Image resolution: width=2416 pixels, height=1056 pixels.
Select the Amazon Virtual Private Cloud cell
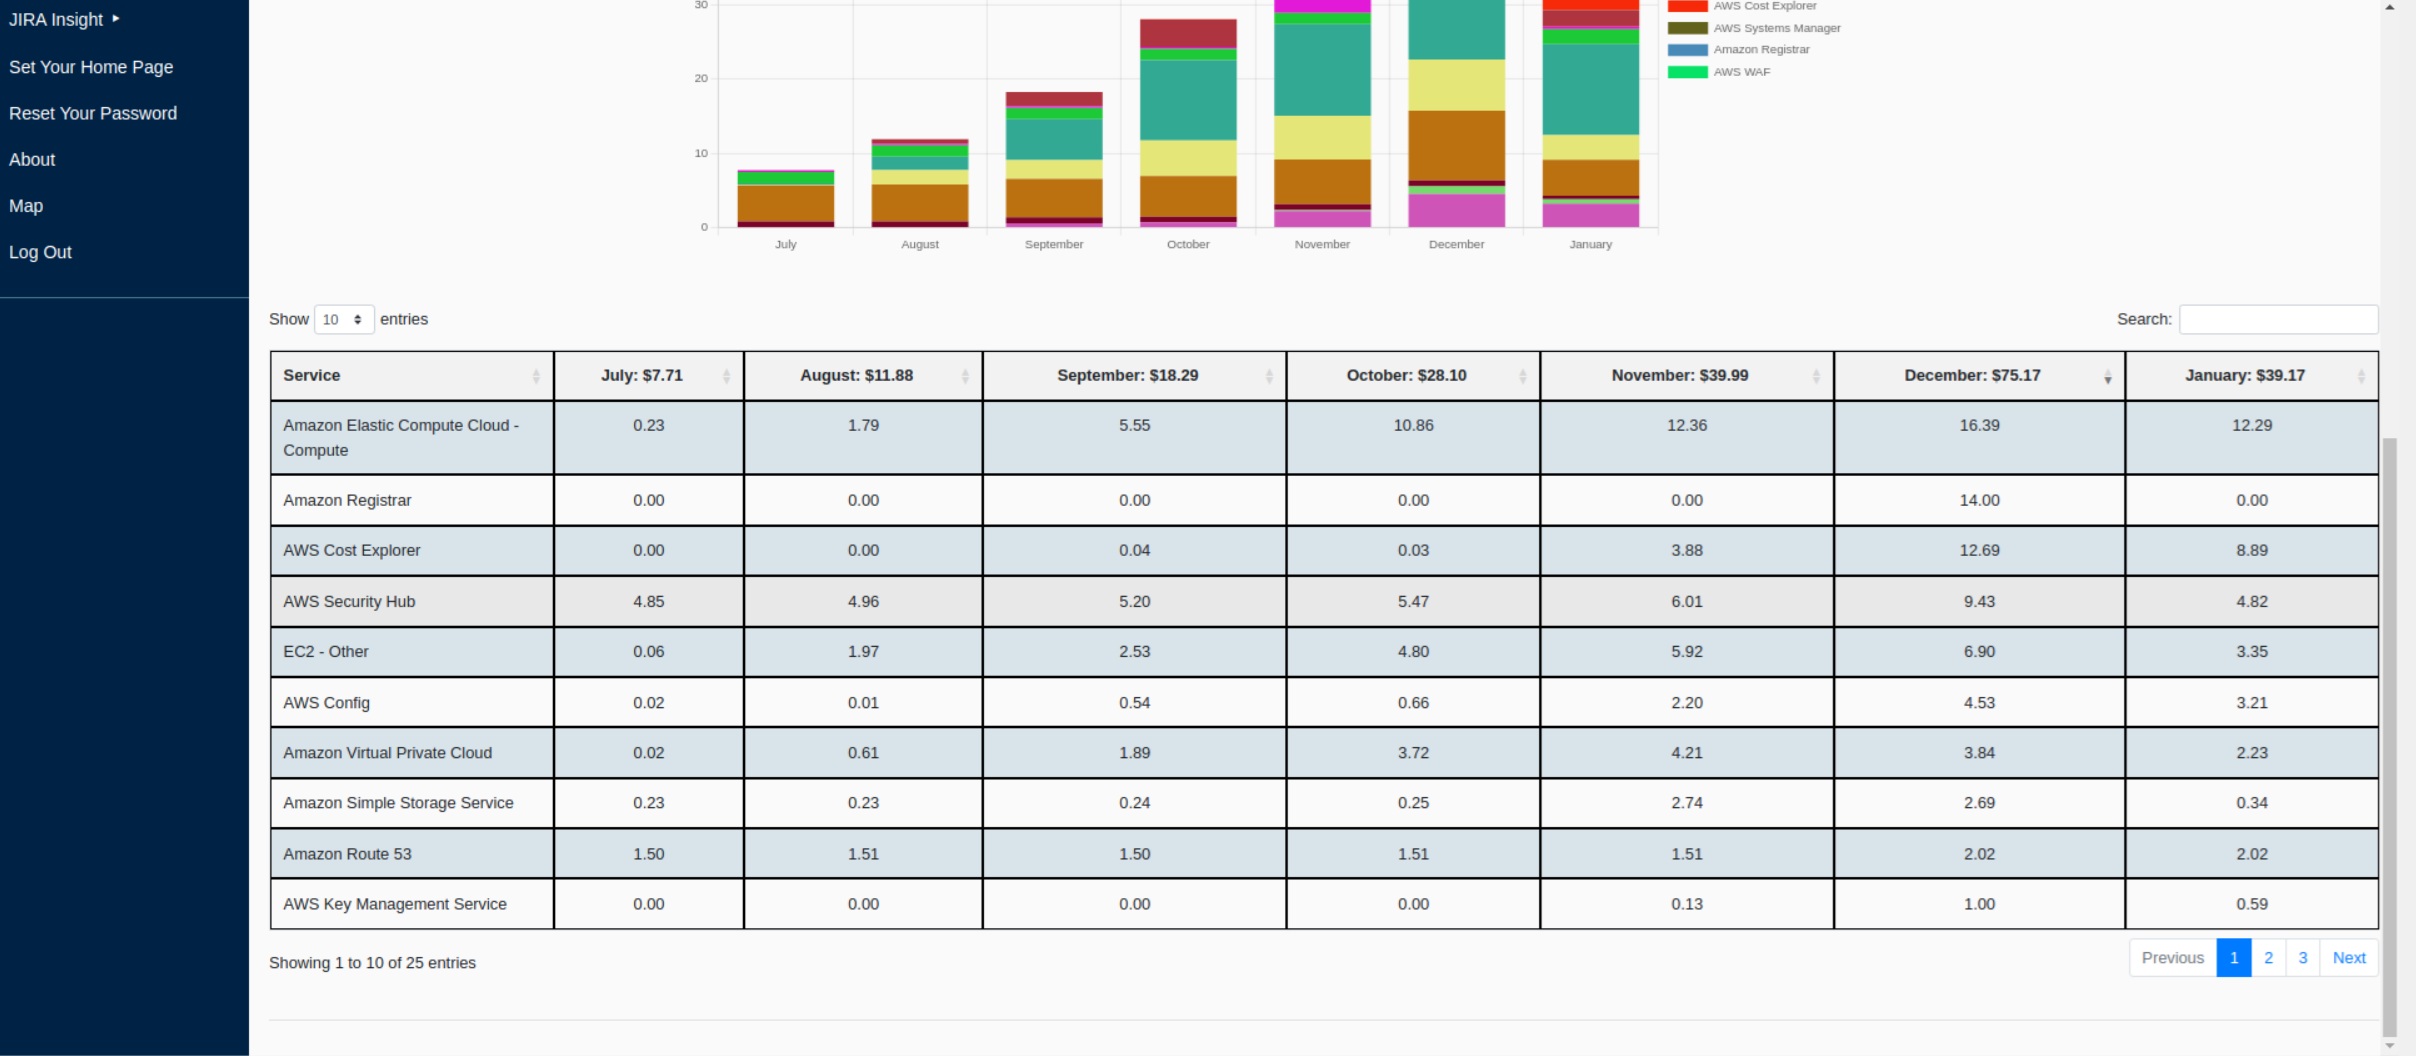[412, 753]
